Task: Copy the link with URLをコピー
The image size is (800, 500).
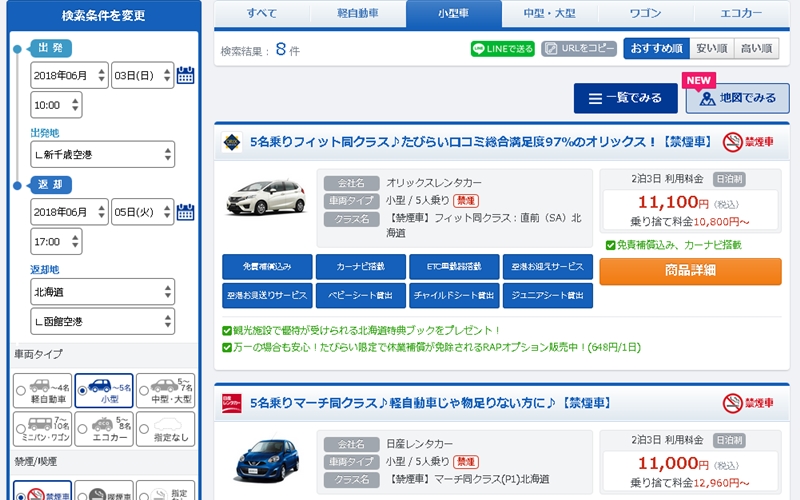Action: 579,49
